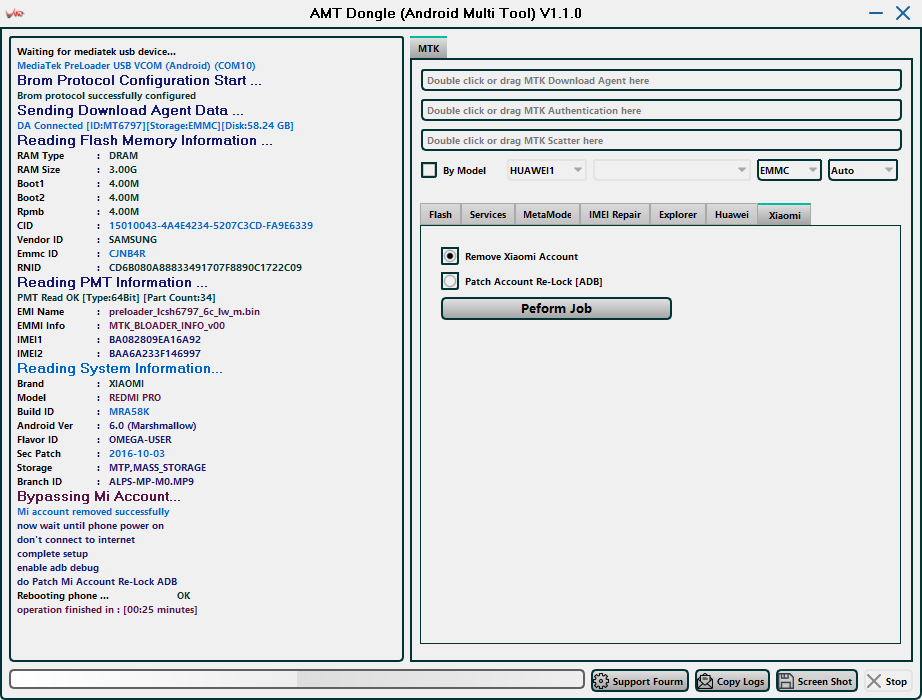Click the Vendor ID value SAMSUNG
The width and height of the screenshot is (922, 700).
(132, 239)
